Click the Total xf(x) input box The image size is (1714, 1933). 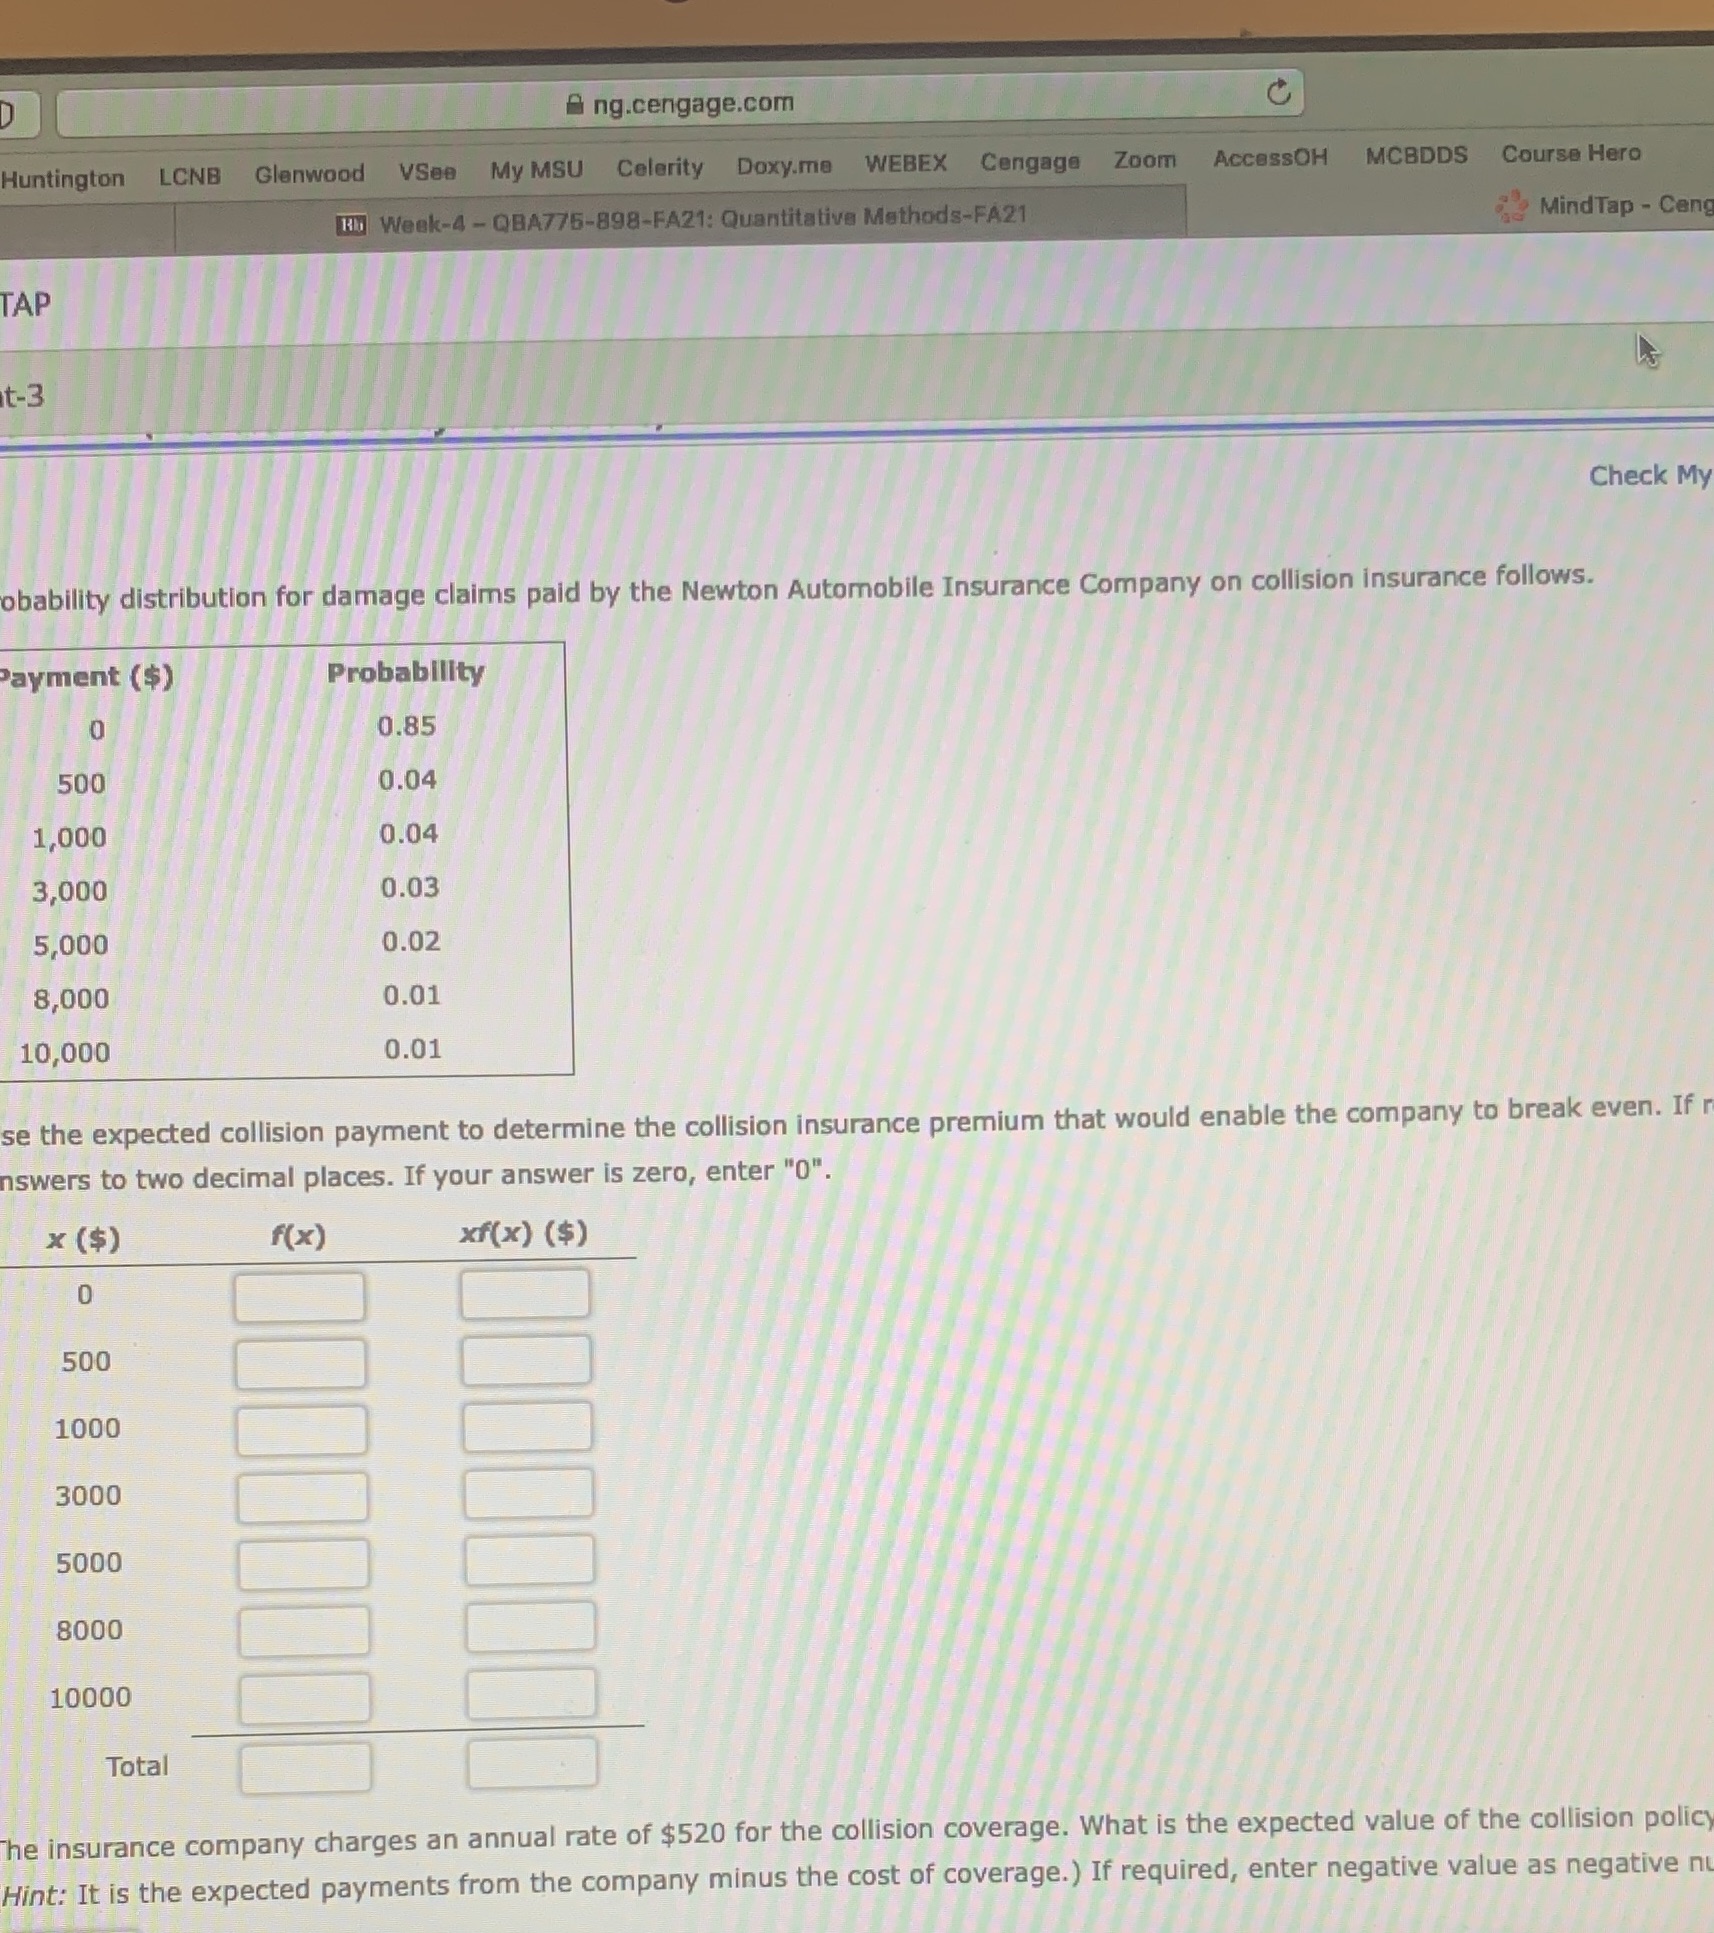click(x=532, y=1763)
